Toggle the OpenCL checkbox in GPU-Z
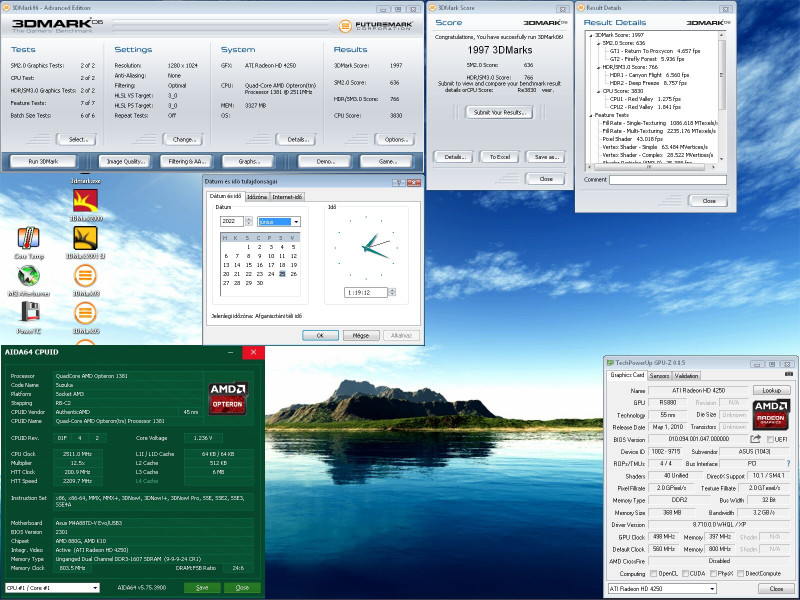 pos(653,573)
